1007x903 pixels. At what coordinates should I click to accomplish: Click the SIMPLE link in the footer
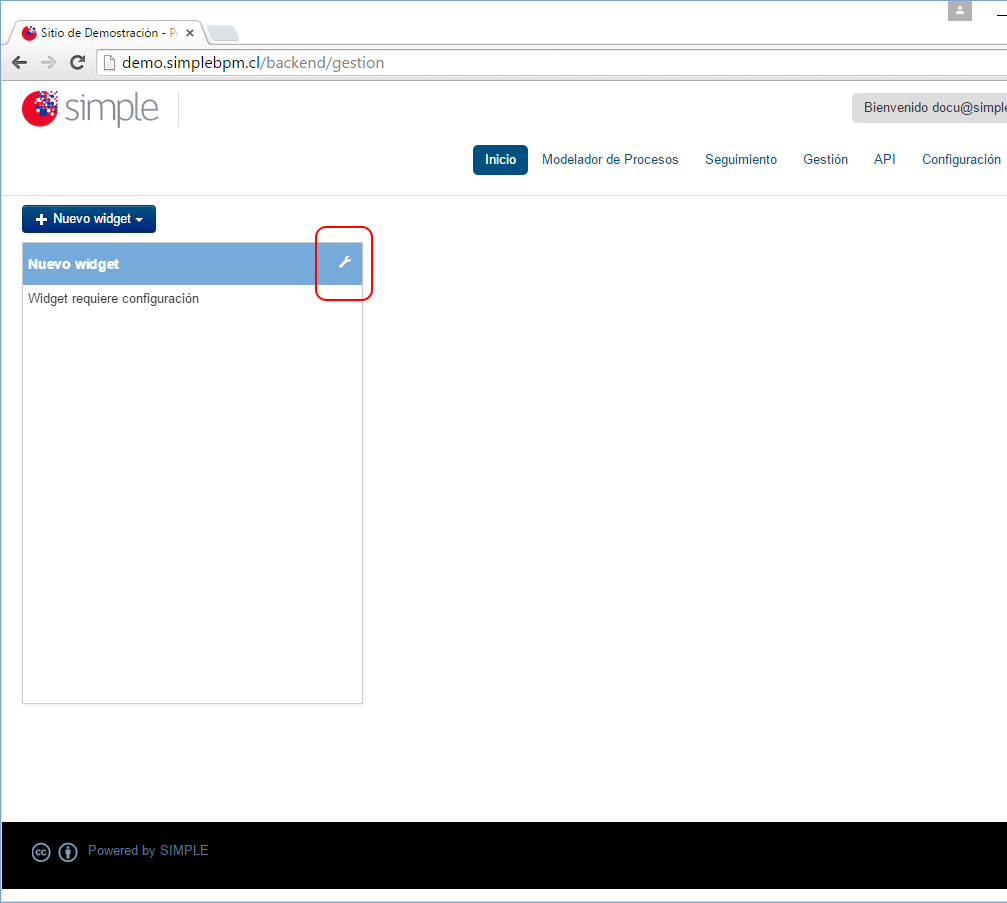pyautogui.click(x=184, y=850)
